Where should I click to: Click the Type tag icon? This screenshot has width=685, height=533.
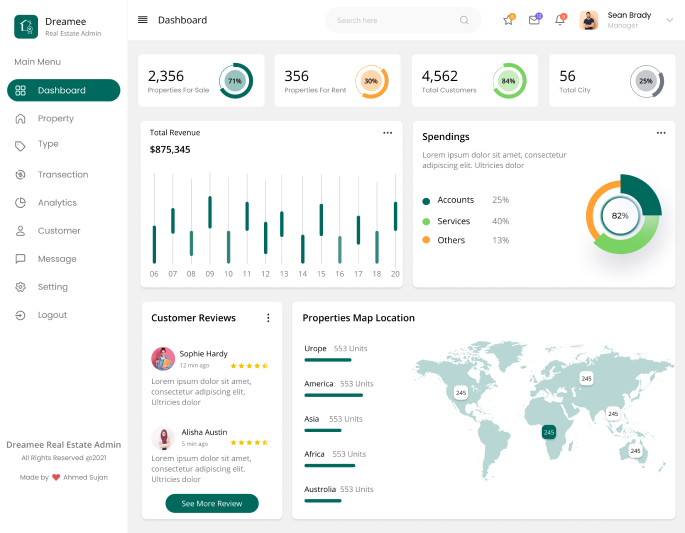coord(20,146)
